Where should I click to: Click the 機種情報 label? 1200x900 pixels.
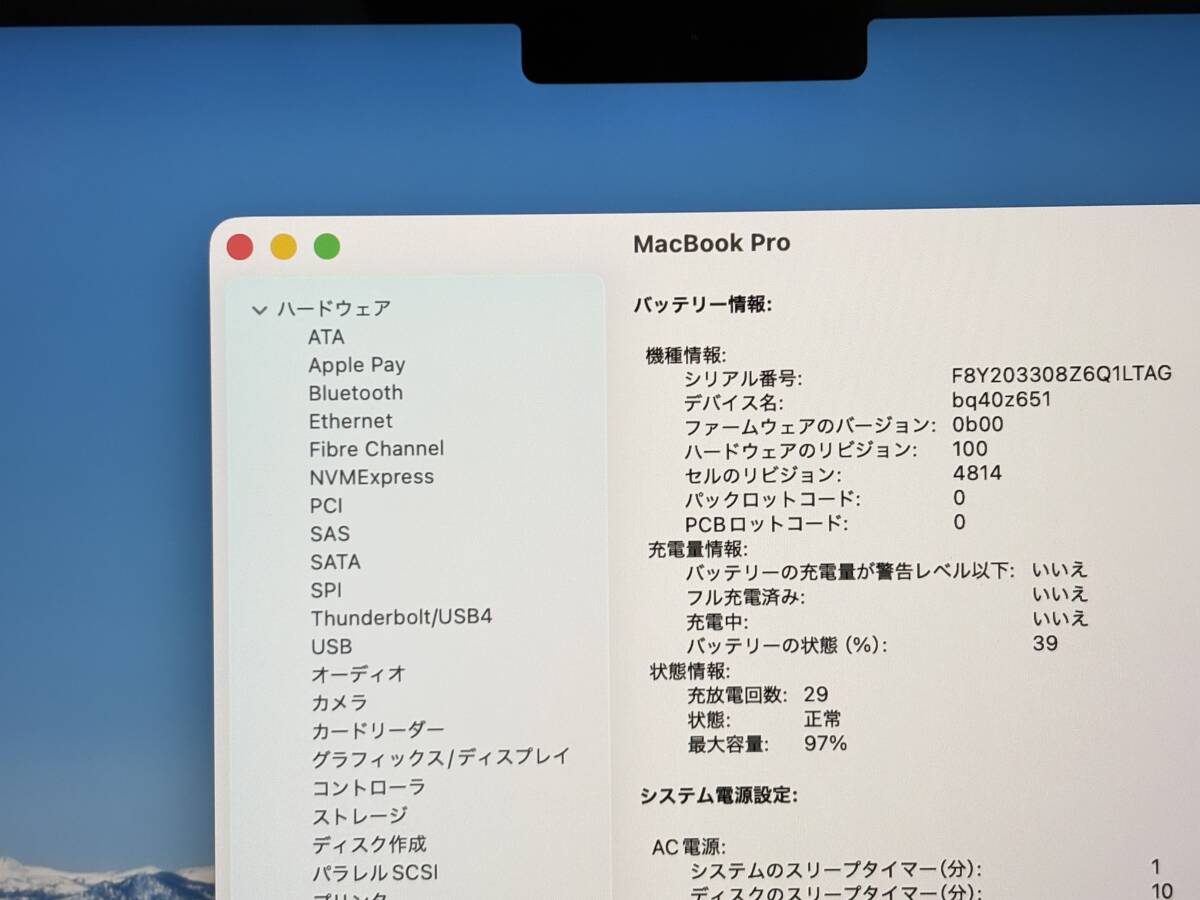(x=686, y=354)
